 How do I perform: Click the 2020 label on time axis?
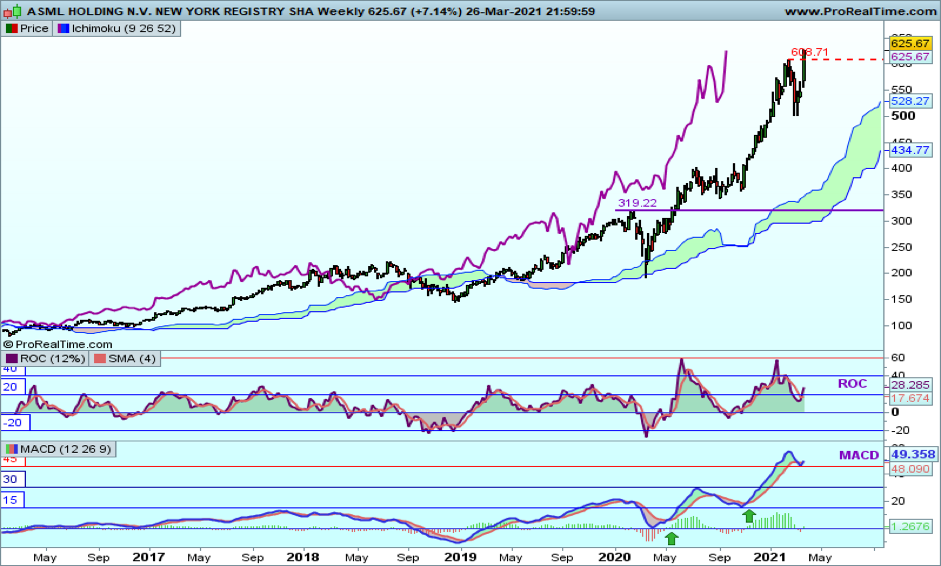[x=615, y=557]
